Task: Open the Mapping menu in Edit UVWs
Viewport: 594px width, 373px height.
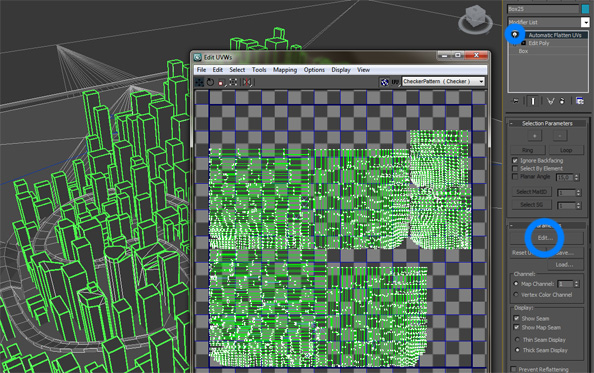Action: [285, 70]
